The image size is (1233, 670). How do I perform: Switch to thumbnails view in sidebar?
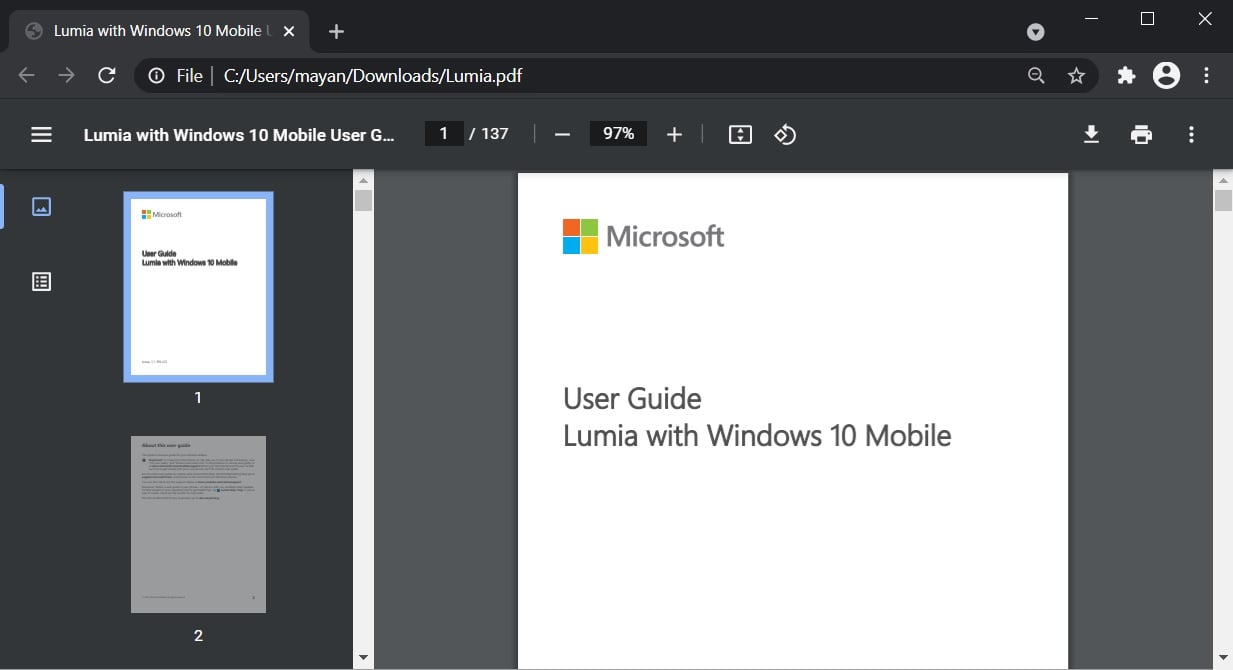pyautogui.click(x=41, y=207)
